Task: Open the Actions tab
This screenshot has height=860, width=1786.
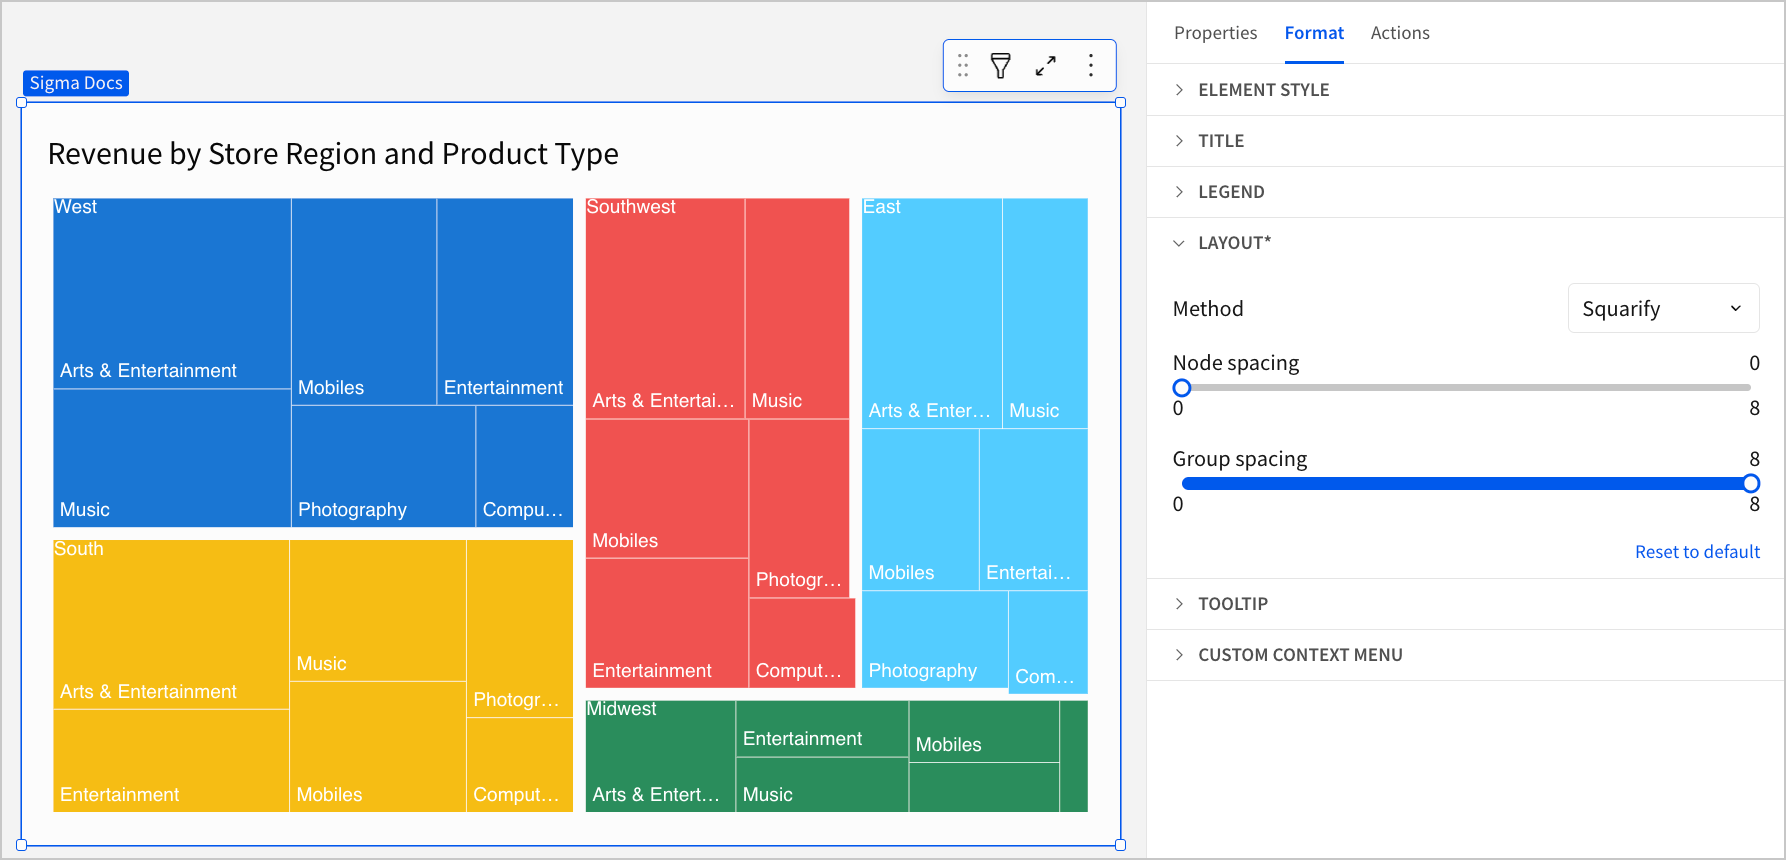Action: coord(1400,33)
